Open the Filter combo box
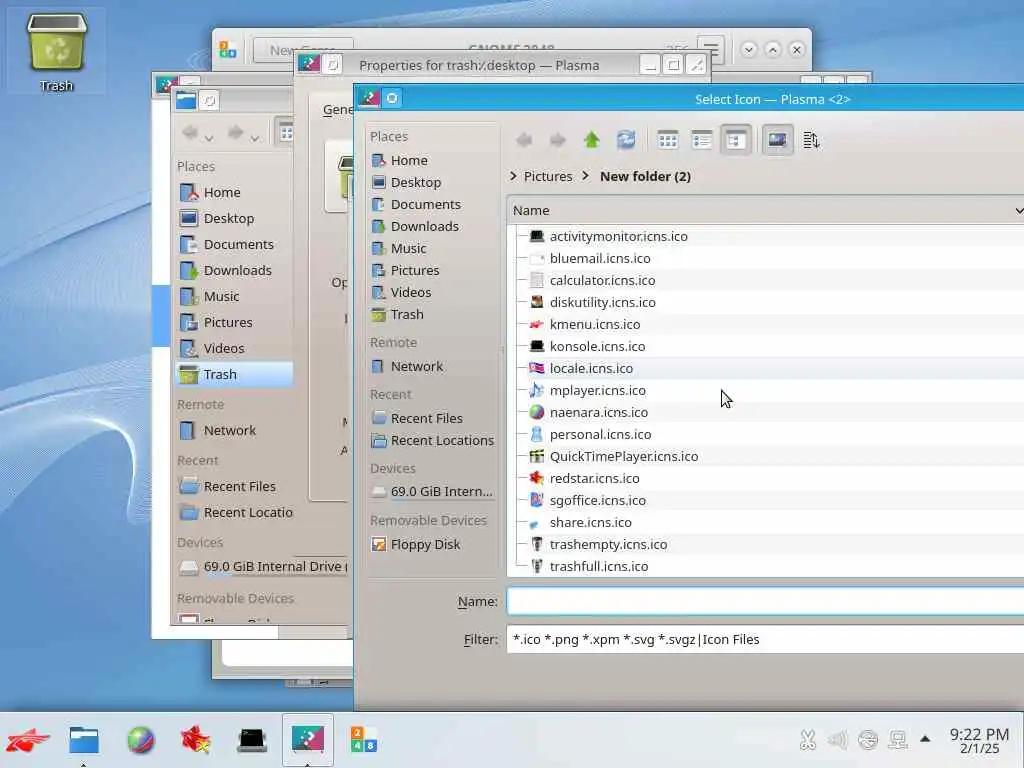Screen dimensions: 1024x768 [765, 639]
